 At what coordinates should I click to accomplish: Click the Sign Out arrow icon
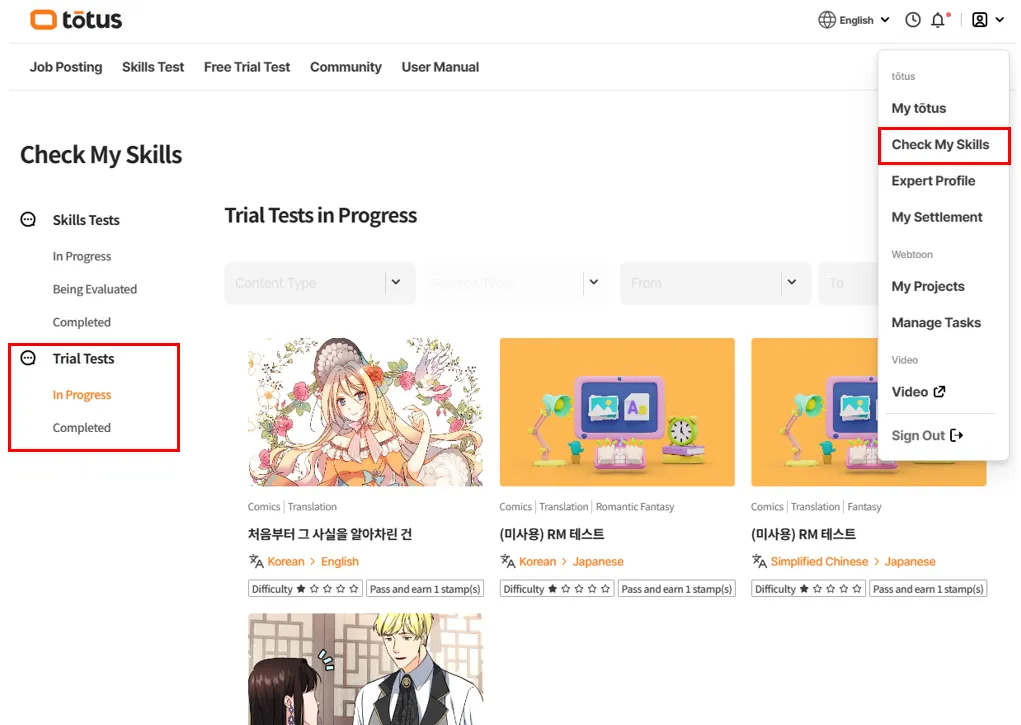click(x=956, y=435)
